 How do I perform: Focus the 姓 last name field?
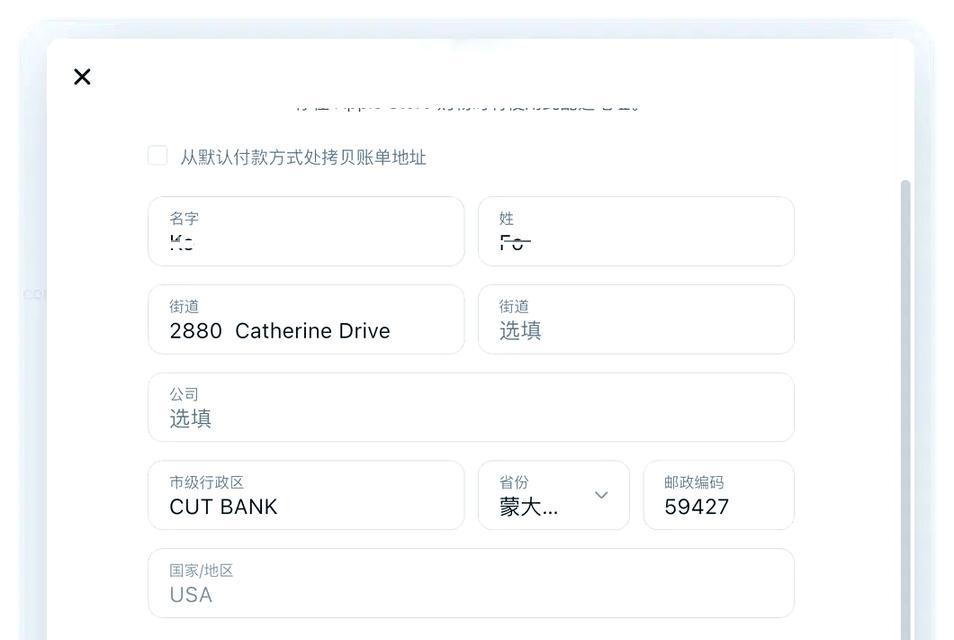click(636, 231)
